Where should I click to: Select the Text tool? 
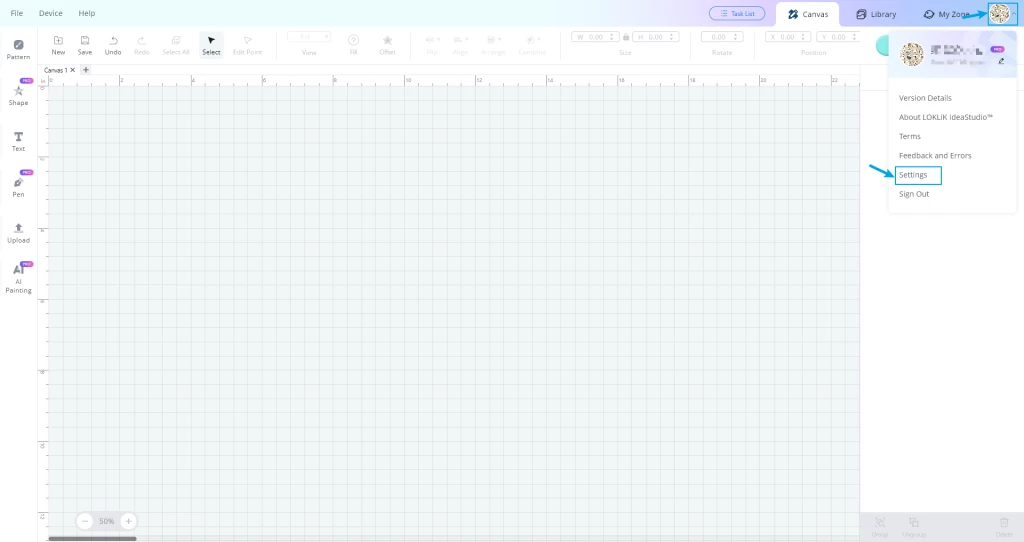pyautogui.click(x=18, y=141)
